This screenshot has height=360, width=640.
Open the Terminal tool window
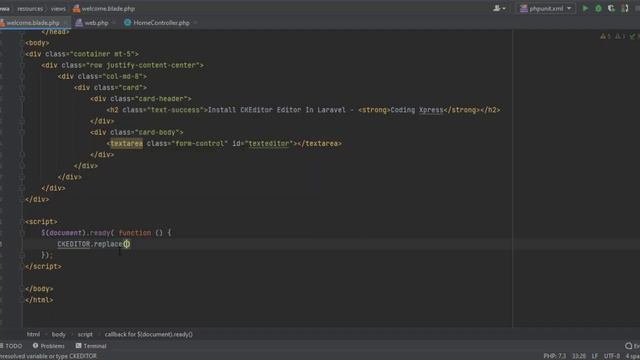(91, 346)
